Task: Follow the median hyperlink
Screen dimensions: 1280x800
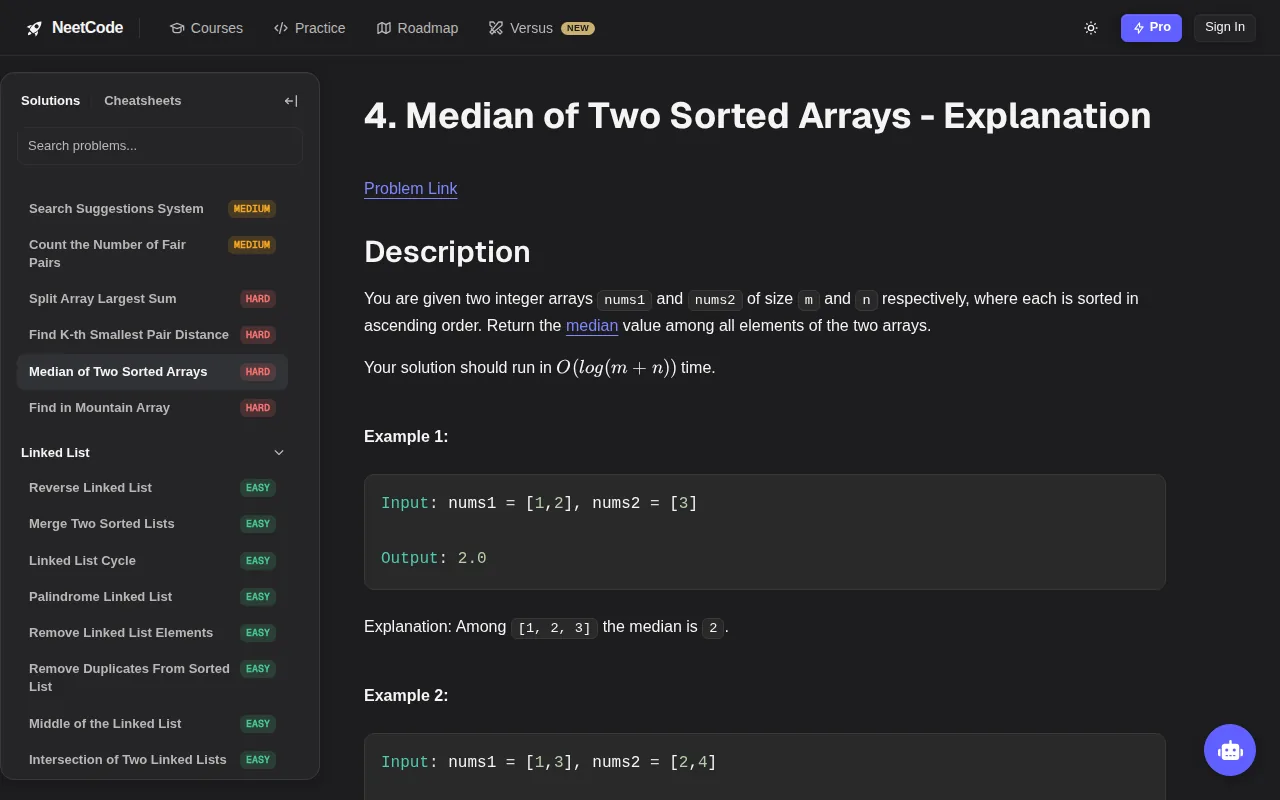Action: point(592,326)
